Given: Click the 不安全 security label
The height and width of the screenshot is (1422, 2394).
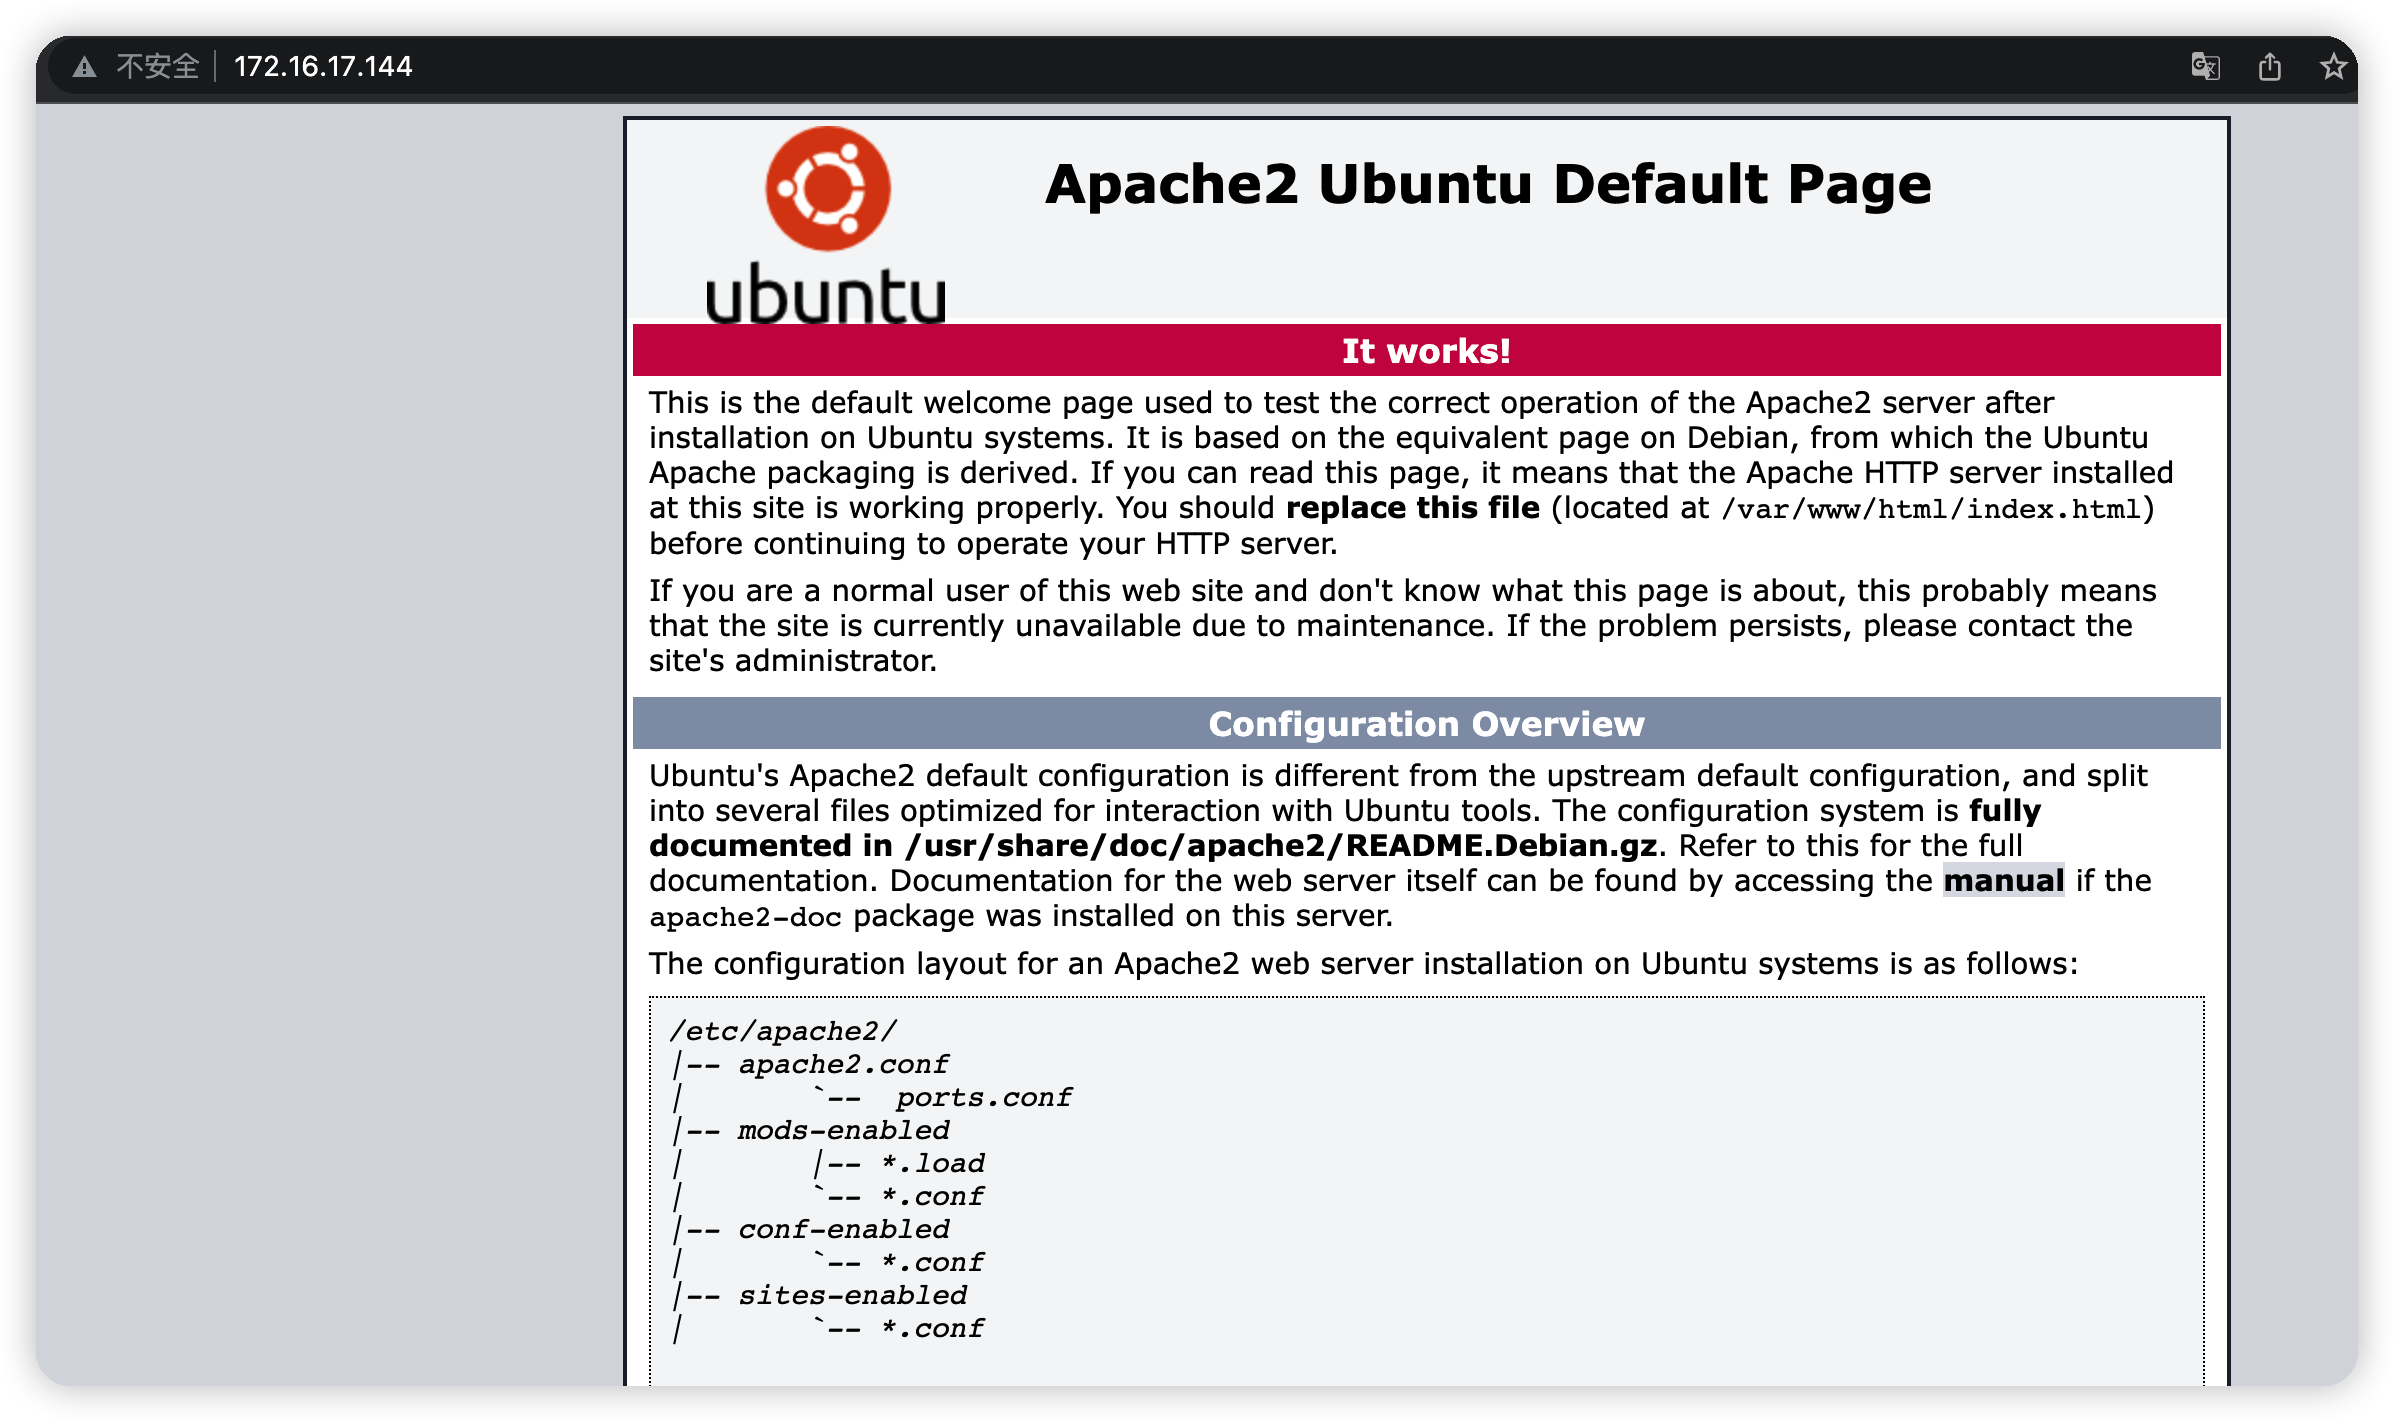Looking at the screenshot, I should (158, 67).
